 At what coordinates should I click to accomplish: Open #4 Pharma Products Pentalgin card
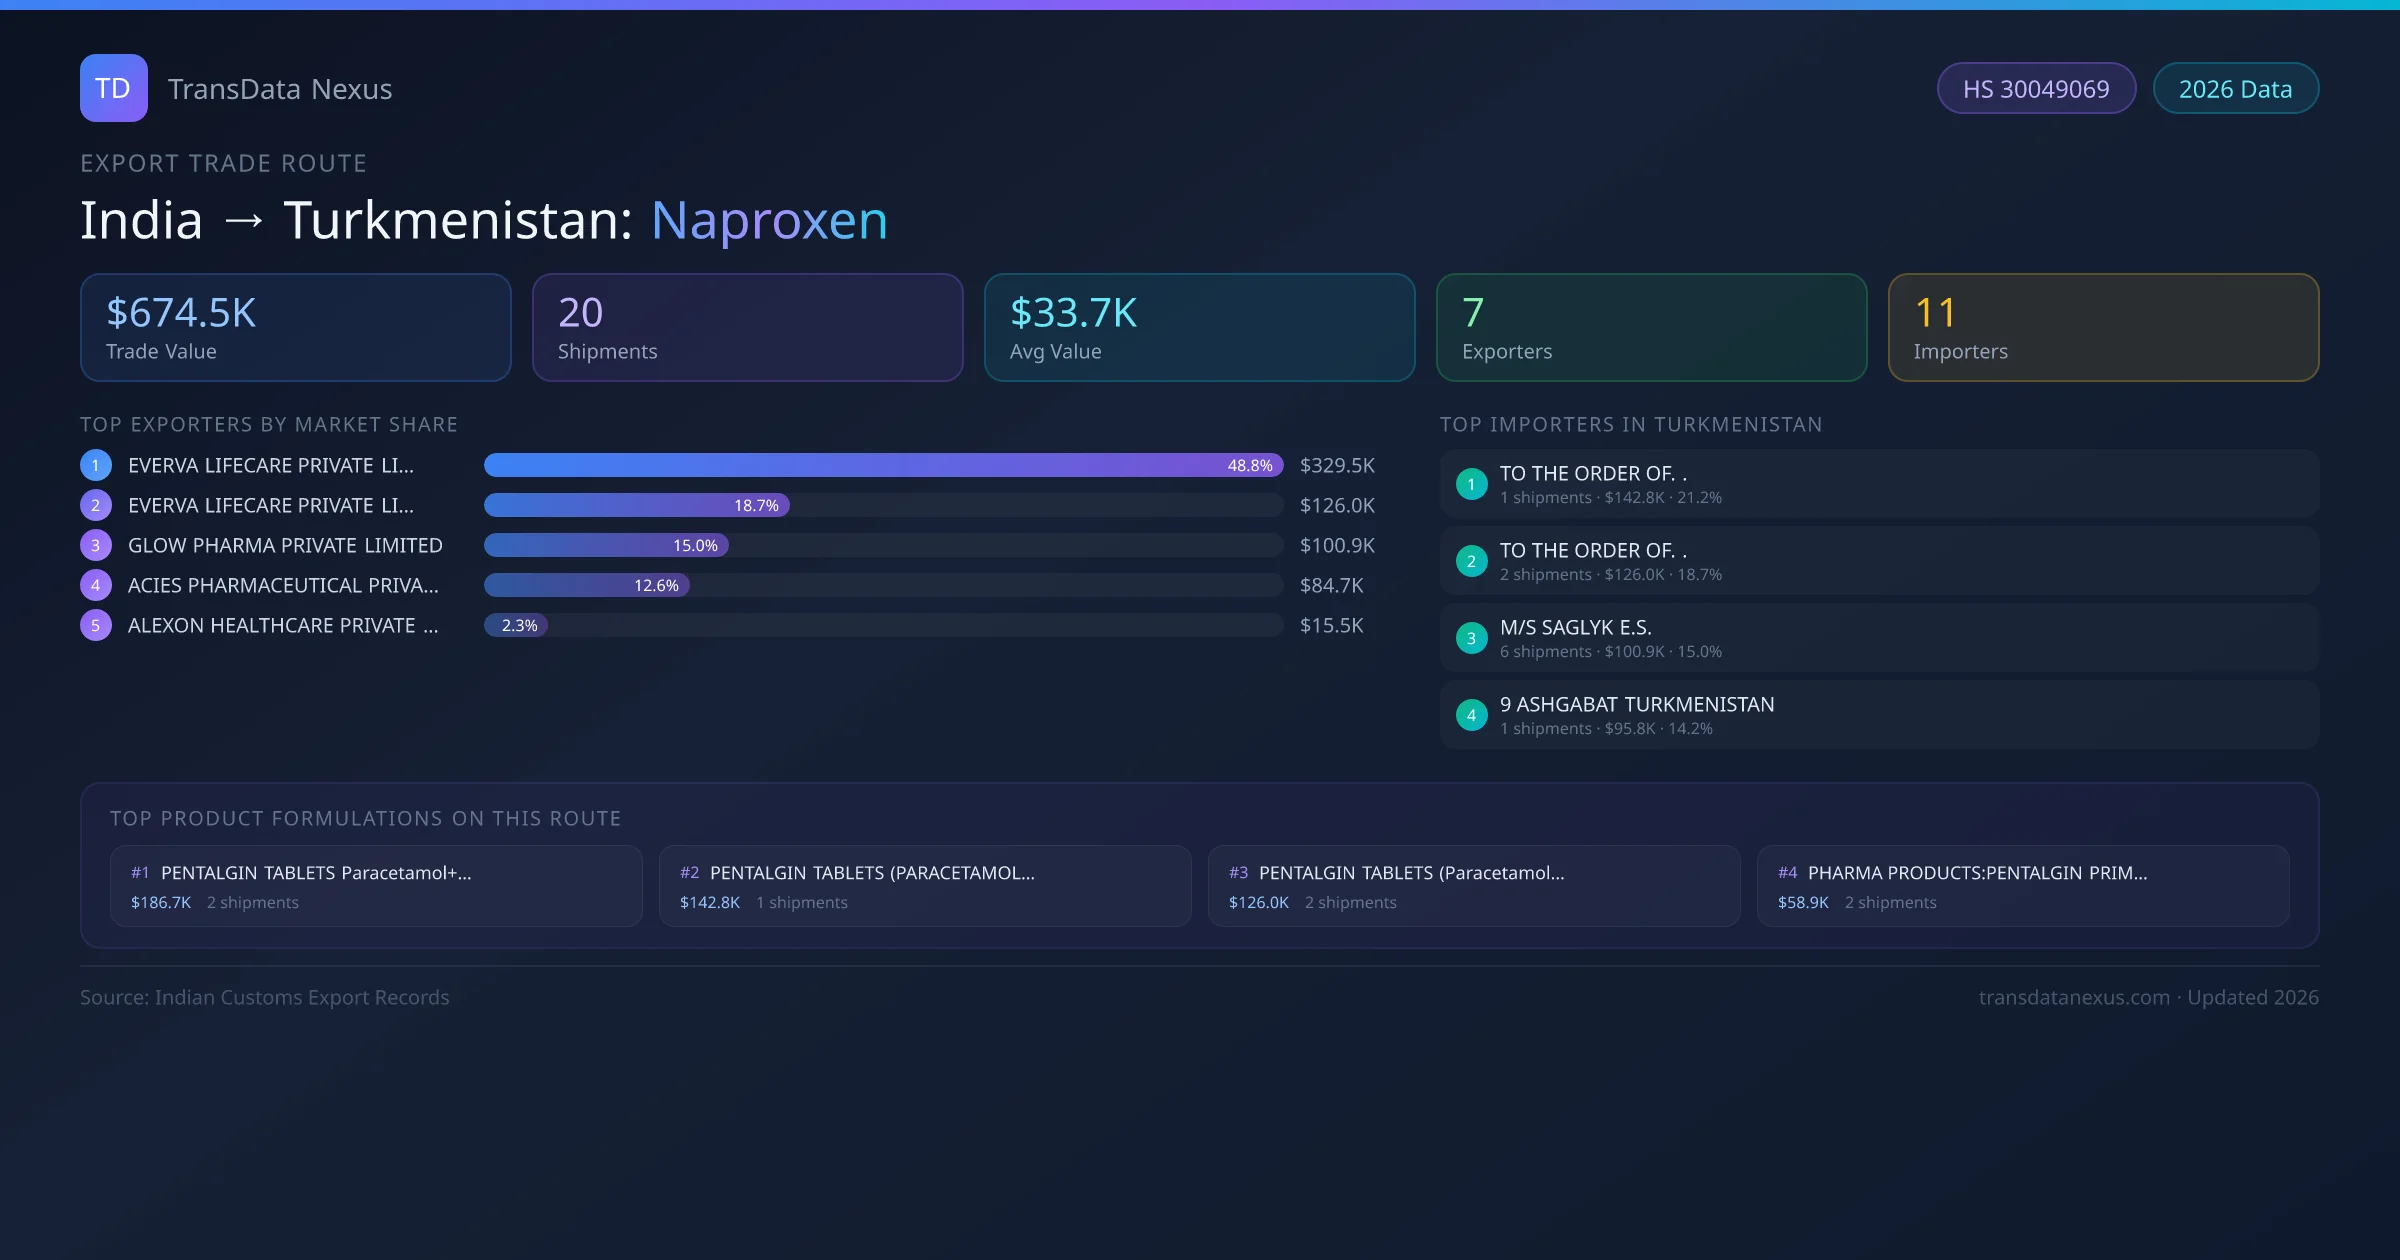tap(2022, 886)
